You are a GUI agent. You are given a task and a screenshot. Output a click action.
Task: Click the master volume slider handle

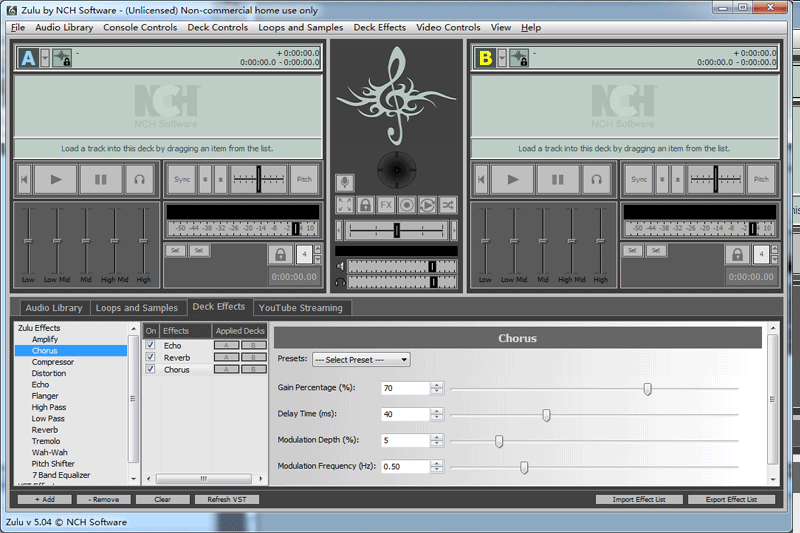pos(432,266)
